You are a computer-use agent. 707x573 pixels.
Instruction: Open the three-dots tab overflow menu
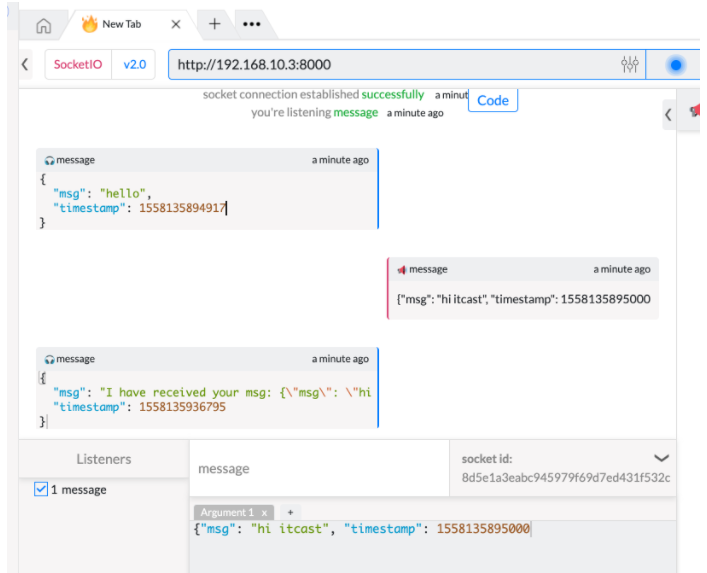tap(252, 24)
